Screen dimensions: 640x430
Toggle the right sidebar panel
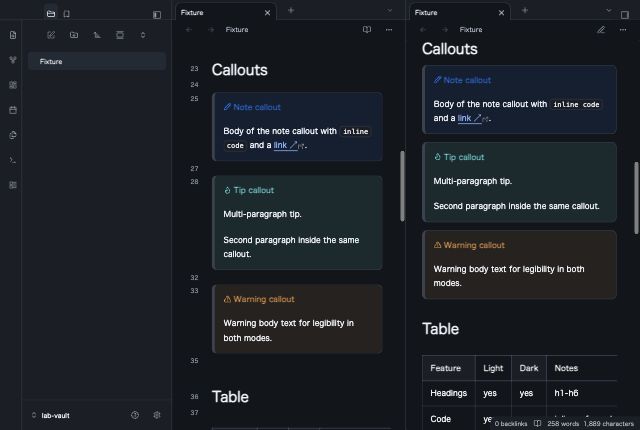(624, 15)
